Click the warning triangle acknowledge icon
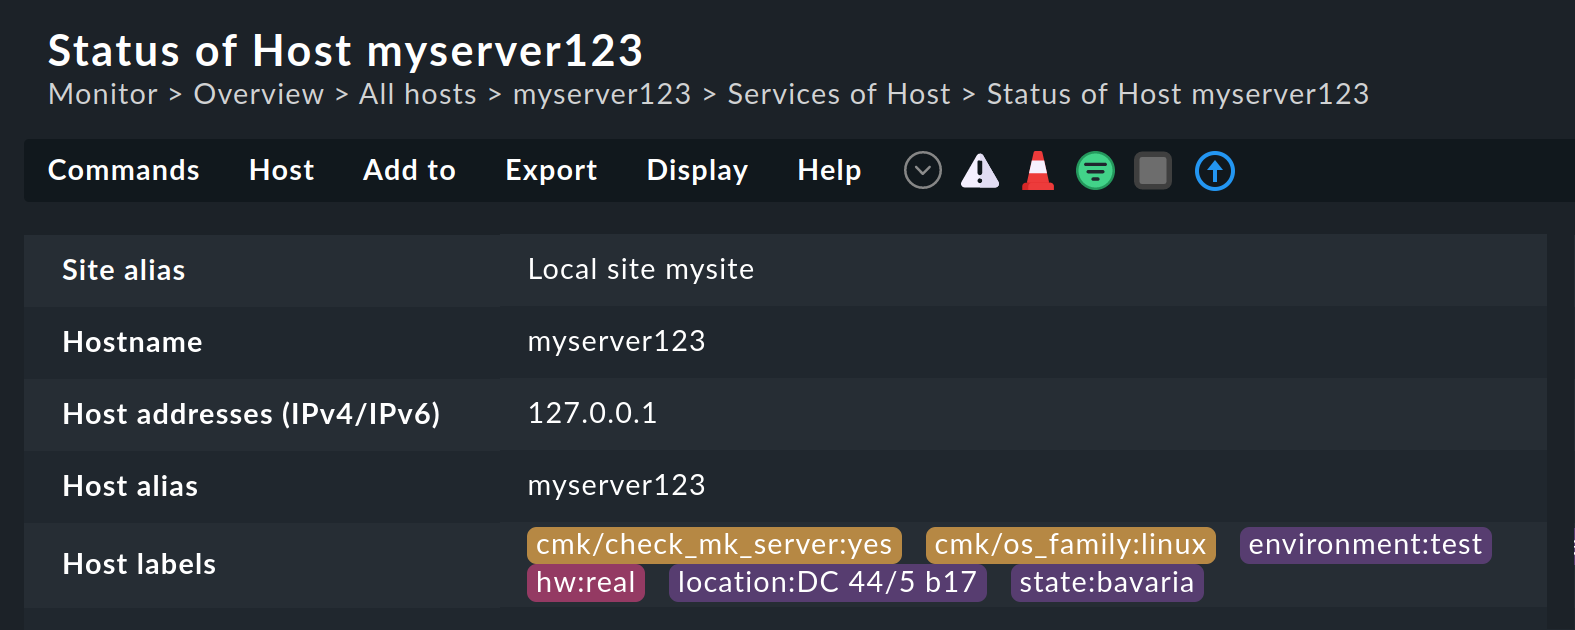This screenshot has height=630, width=1575. (x=980, y=171)
